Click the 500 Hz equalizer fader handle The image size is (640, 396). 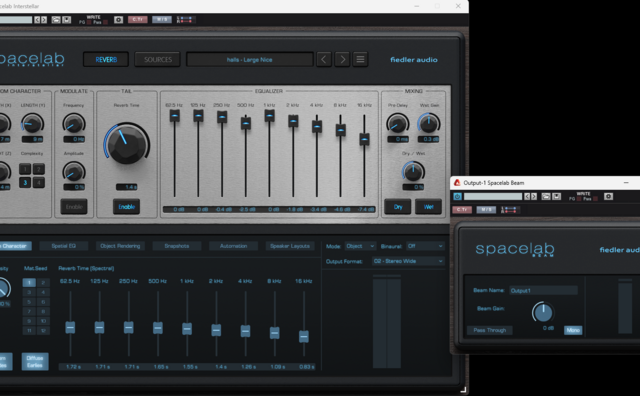246,123
